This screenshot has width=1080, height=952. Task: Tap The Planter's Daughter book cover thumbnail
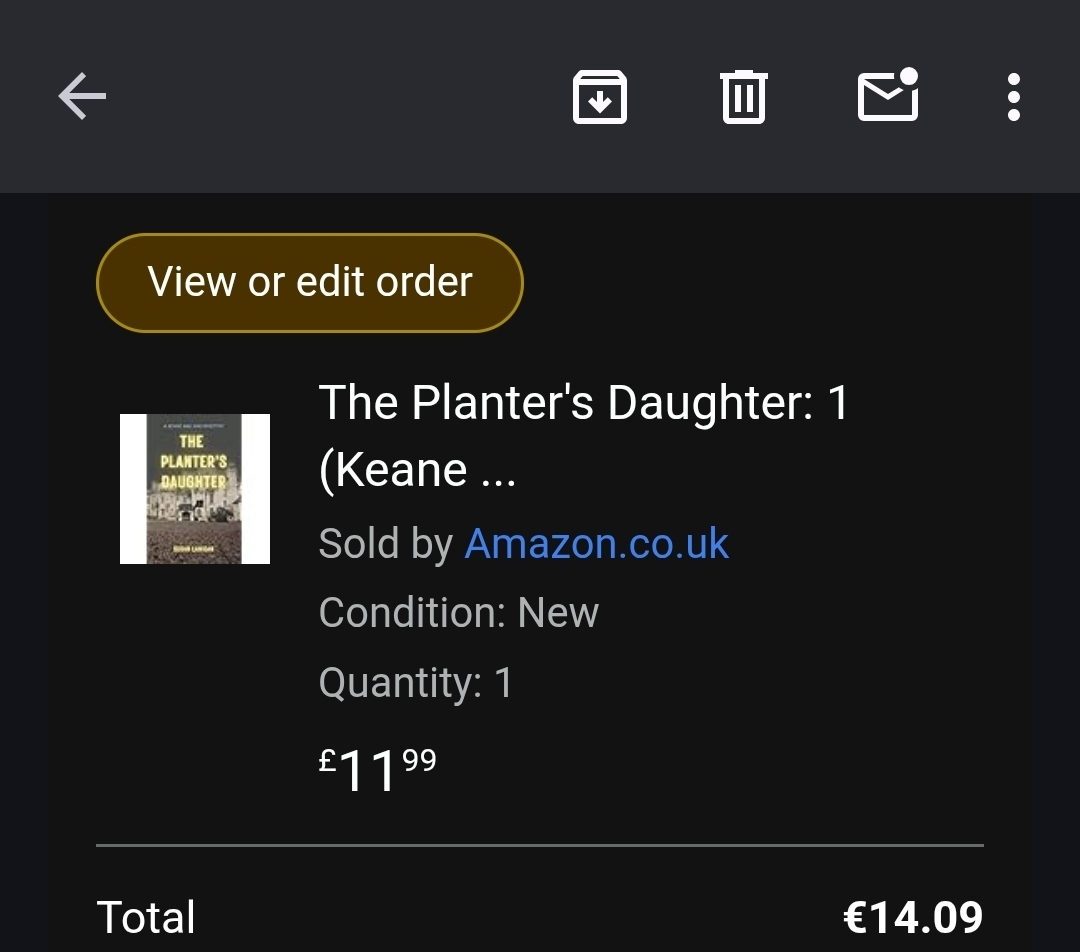tap(195, 489)
